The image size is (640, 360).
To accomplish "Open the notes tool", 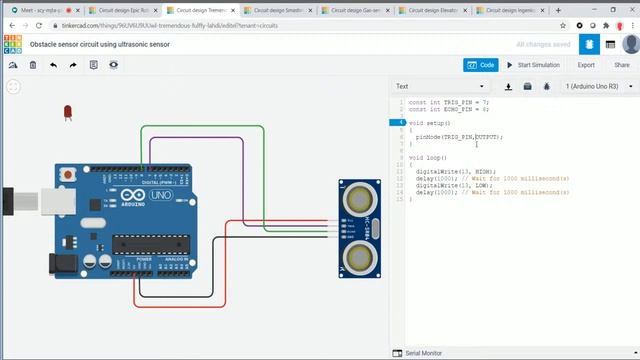I will coord(93,65).
